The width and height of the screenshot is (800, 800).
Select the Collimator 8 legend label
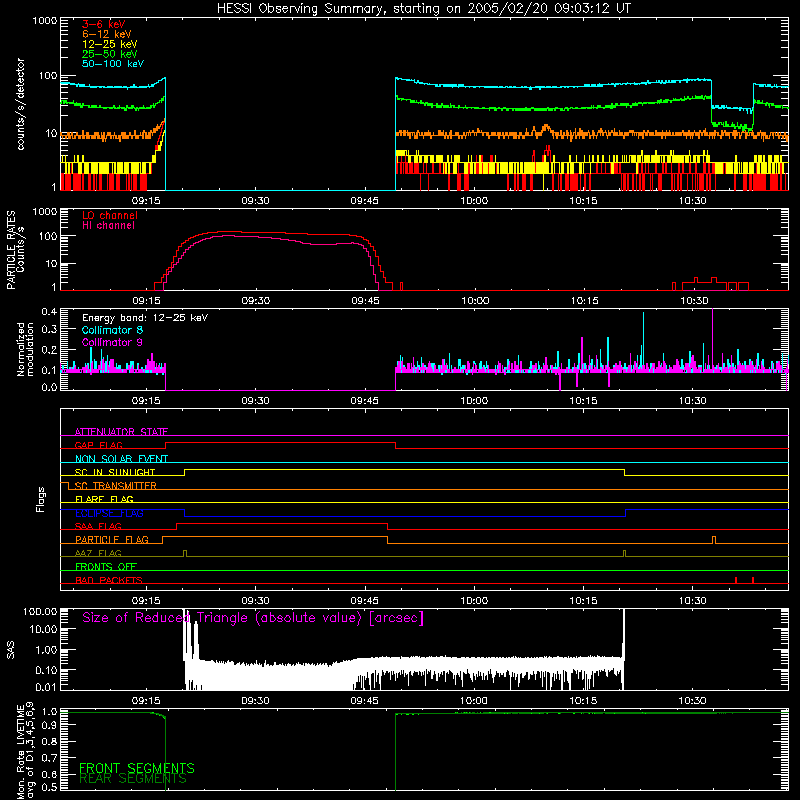point(112,330)
